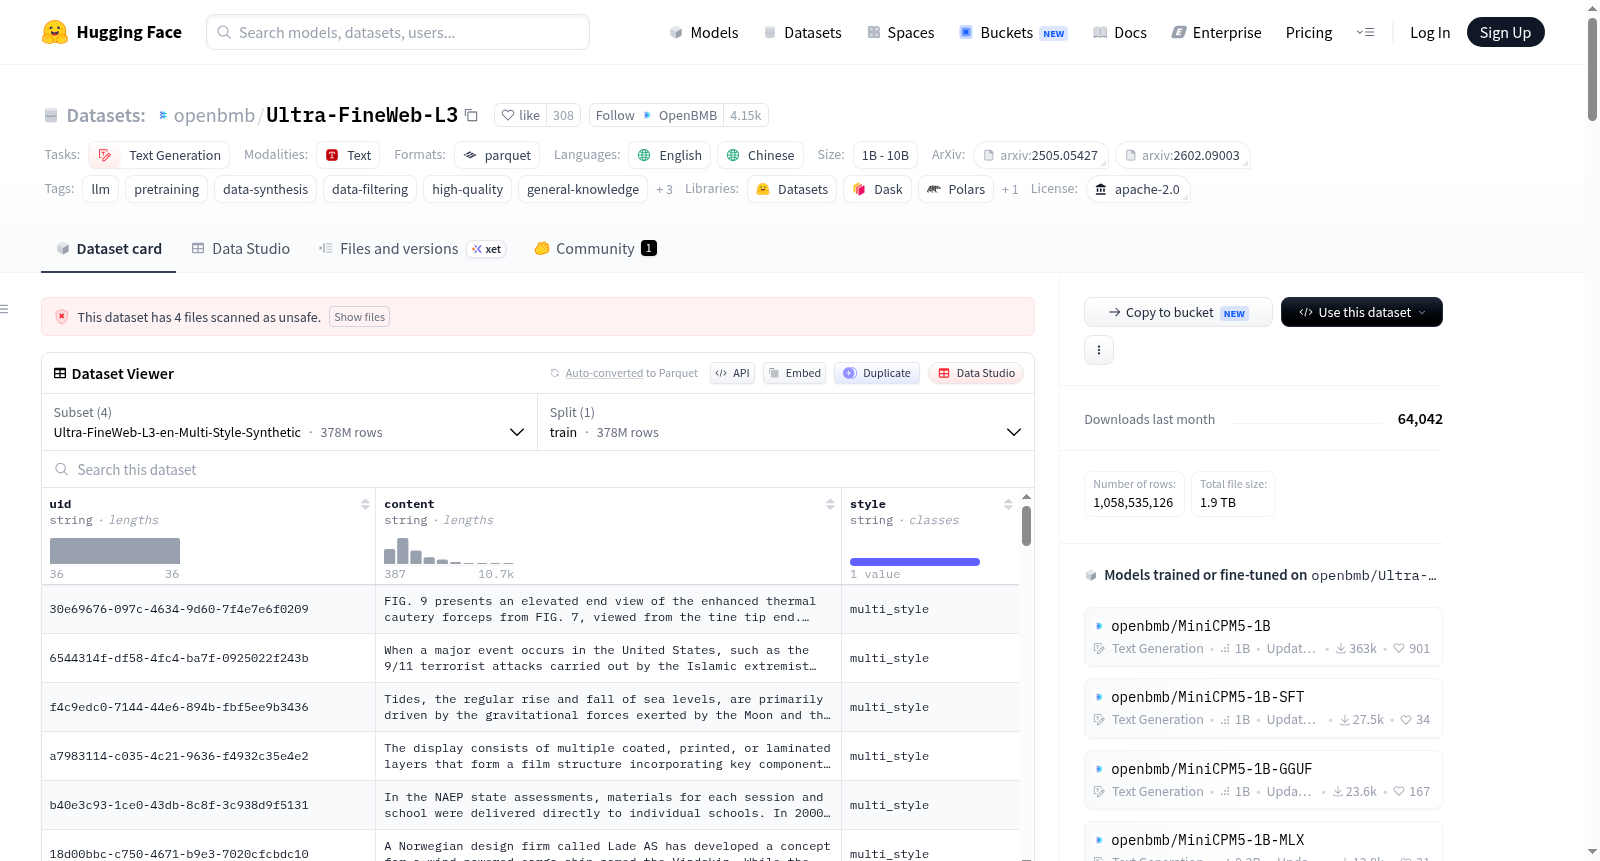Click the xet badge beside Files and versions

[487, 249]
